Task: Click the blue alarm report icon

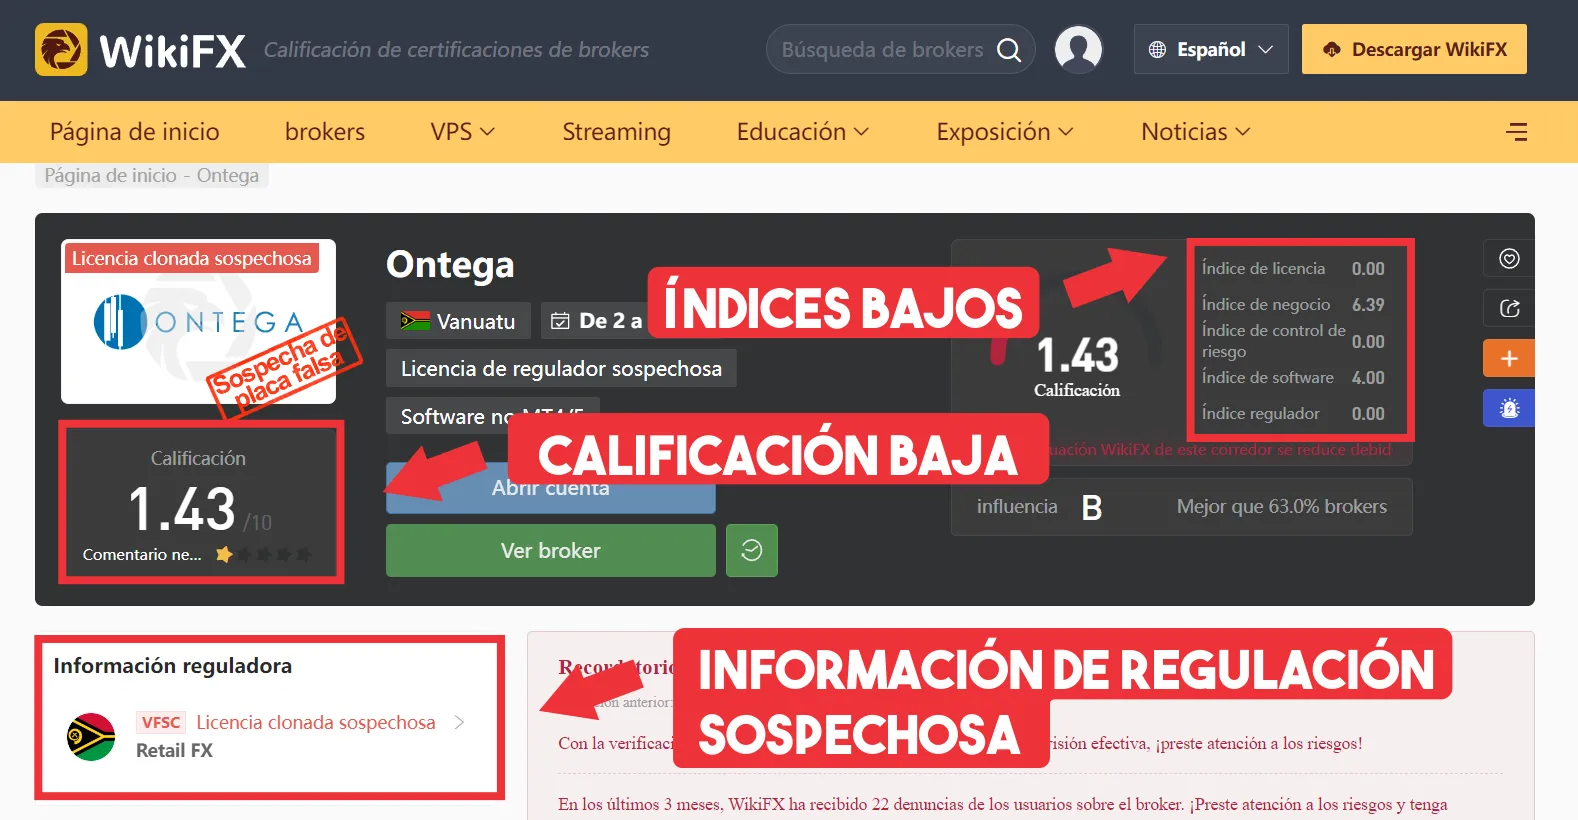Action: (x=1509, y=408)
